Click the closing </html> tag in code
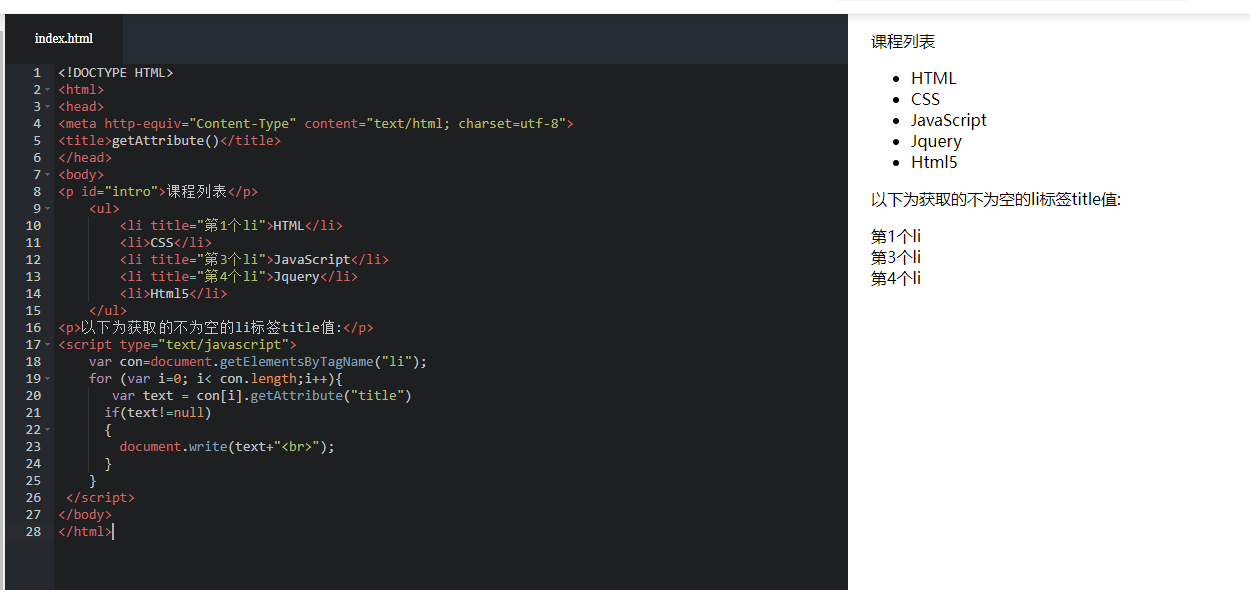Screen dimensions: 1250x590 coord(85,532)
